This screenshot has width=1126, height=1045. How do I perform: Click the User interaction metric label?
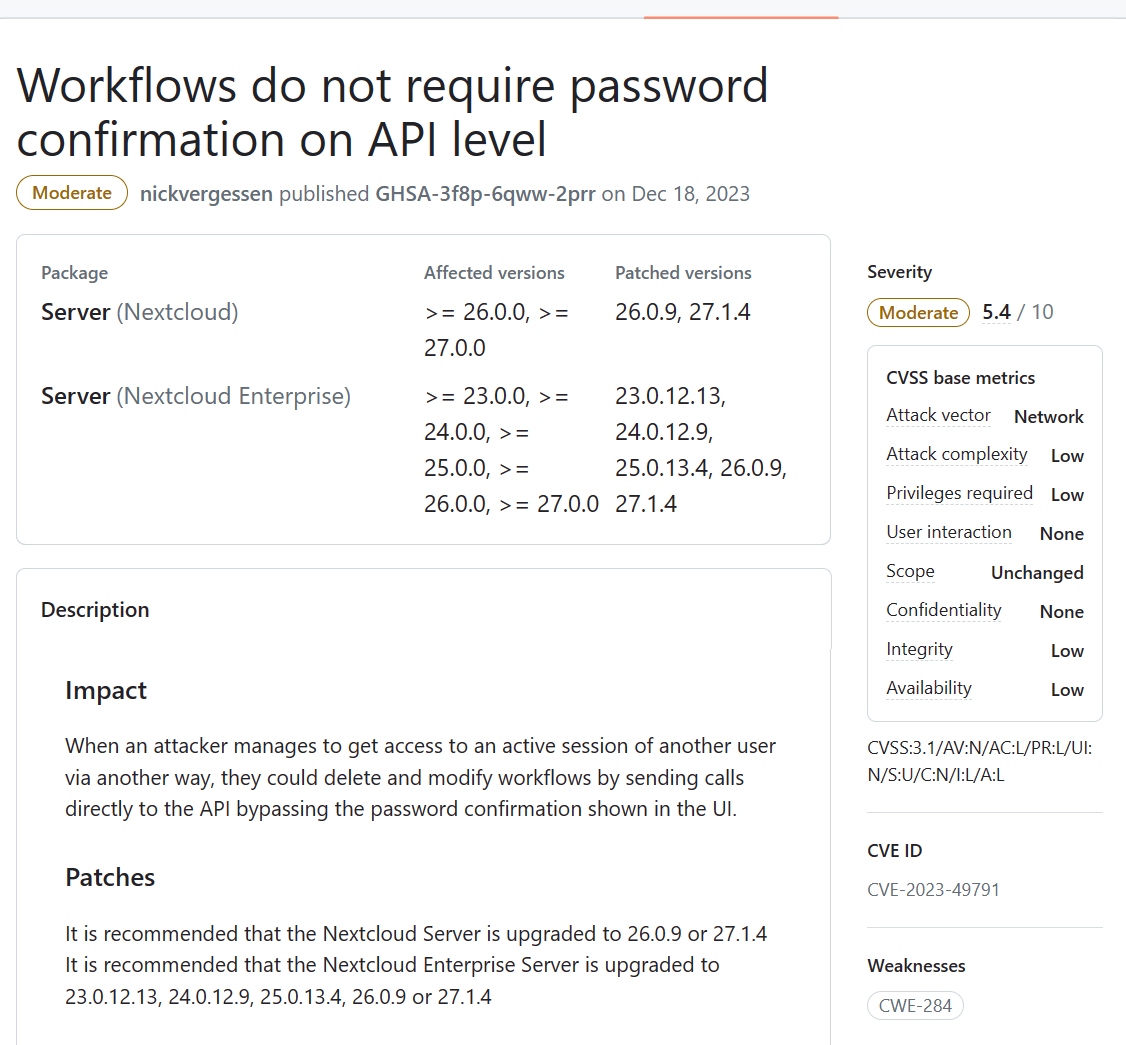949,532
